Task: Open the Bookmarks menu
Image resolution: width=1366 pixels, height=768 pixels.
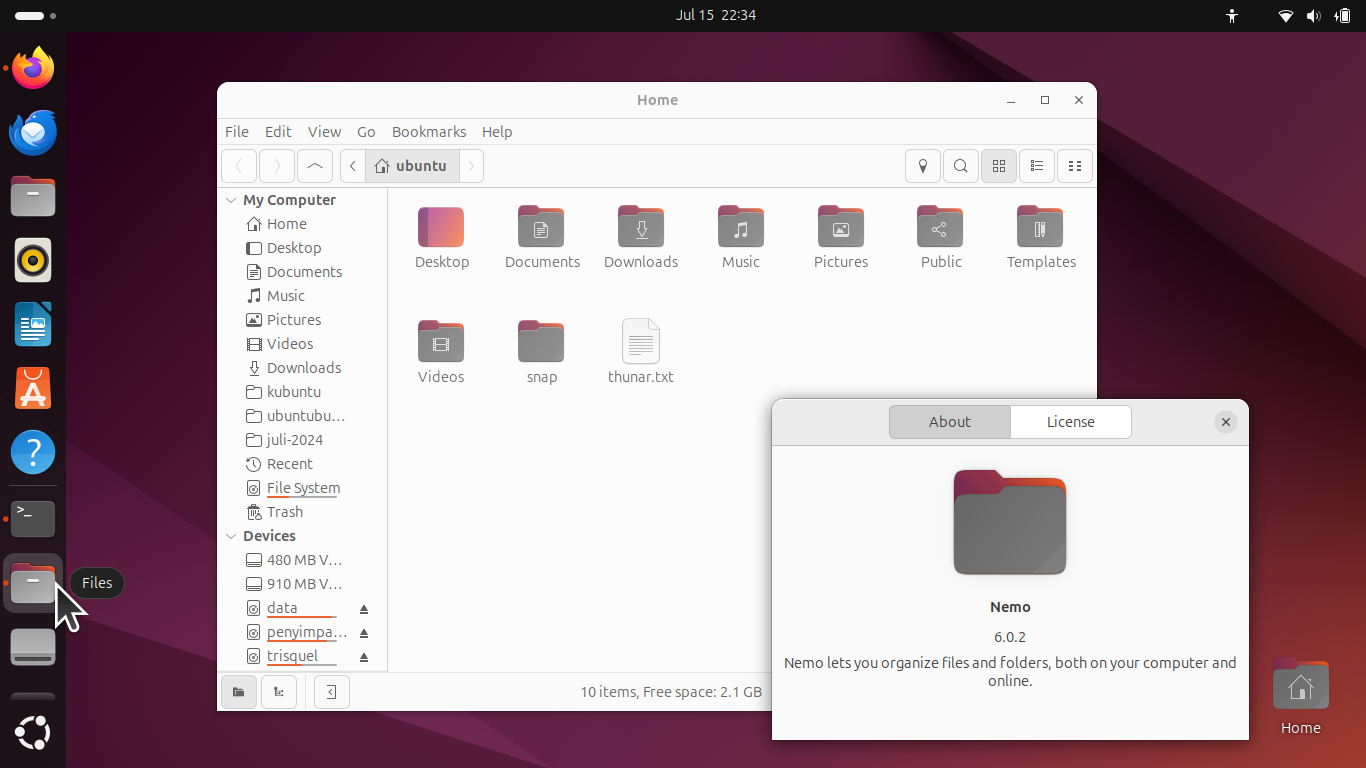Action: [428, 131]
